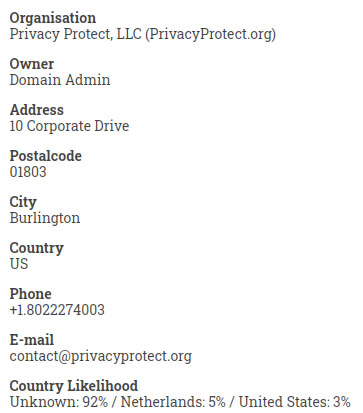This screenshot has width=363, height=413.
Task: Open the contact@privacyprotect.org email address
Action: (101, 357)
